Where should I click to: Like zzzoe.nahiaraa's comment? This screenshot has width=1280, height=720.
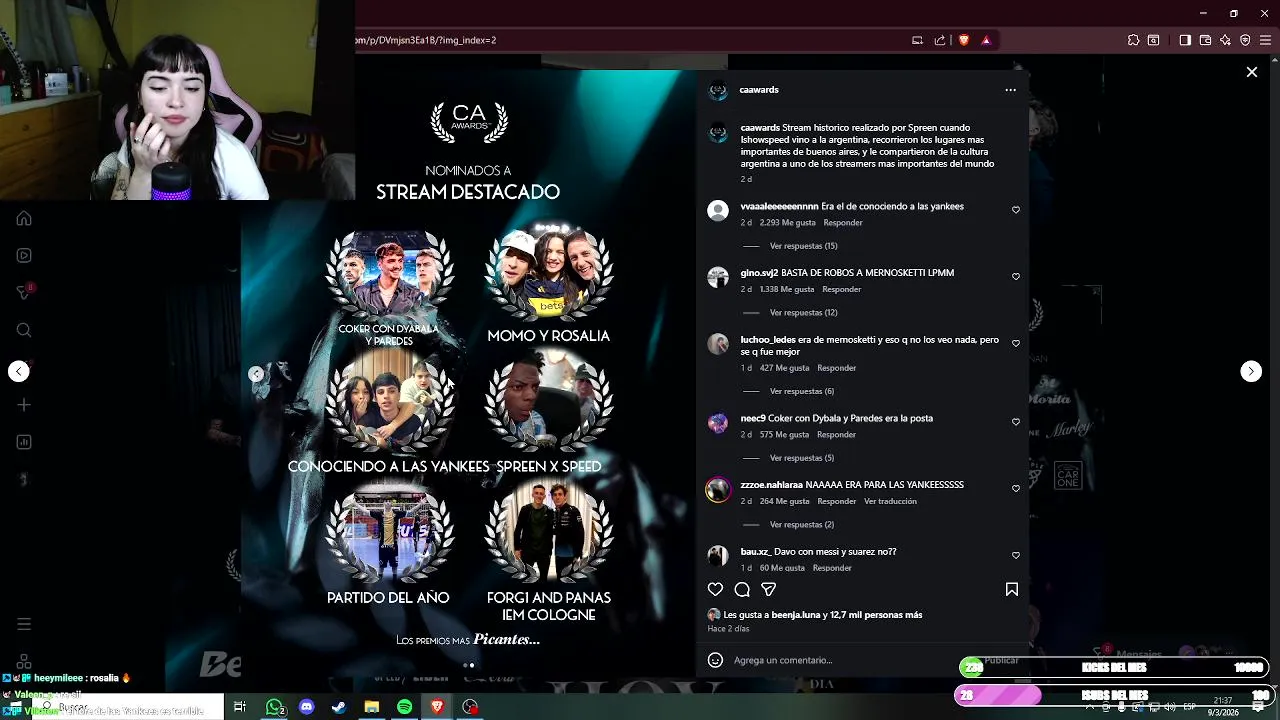[x=1015, y=488]
